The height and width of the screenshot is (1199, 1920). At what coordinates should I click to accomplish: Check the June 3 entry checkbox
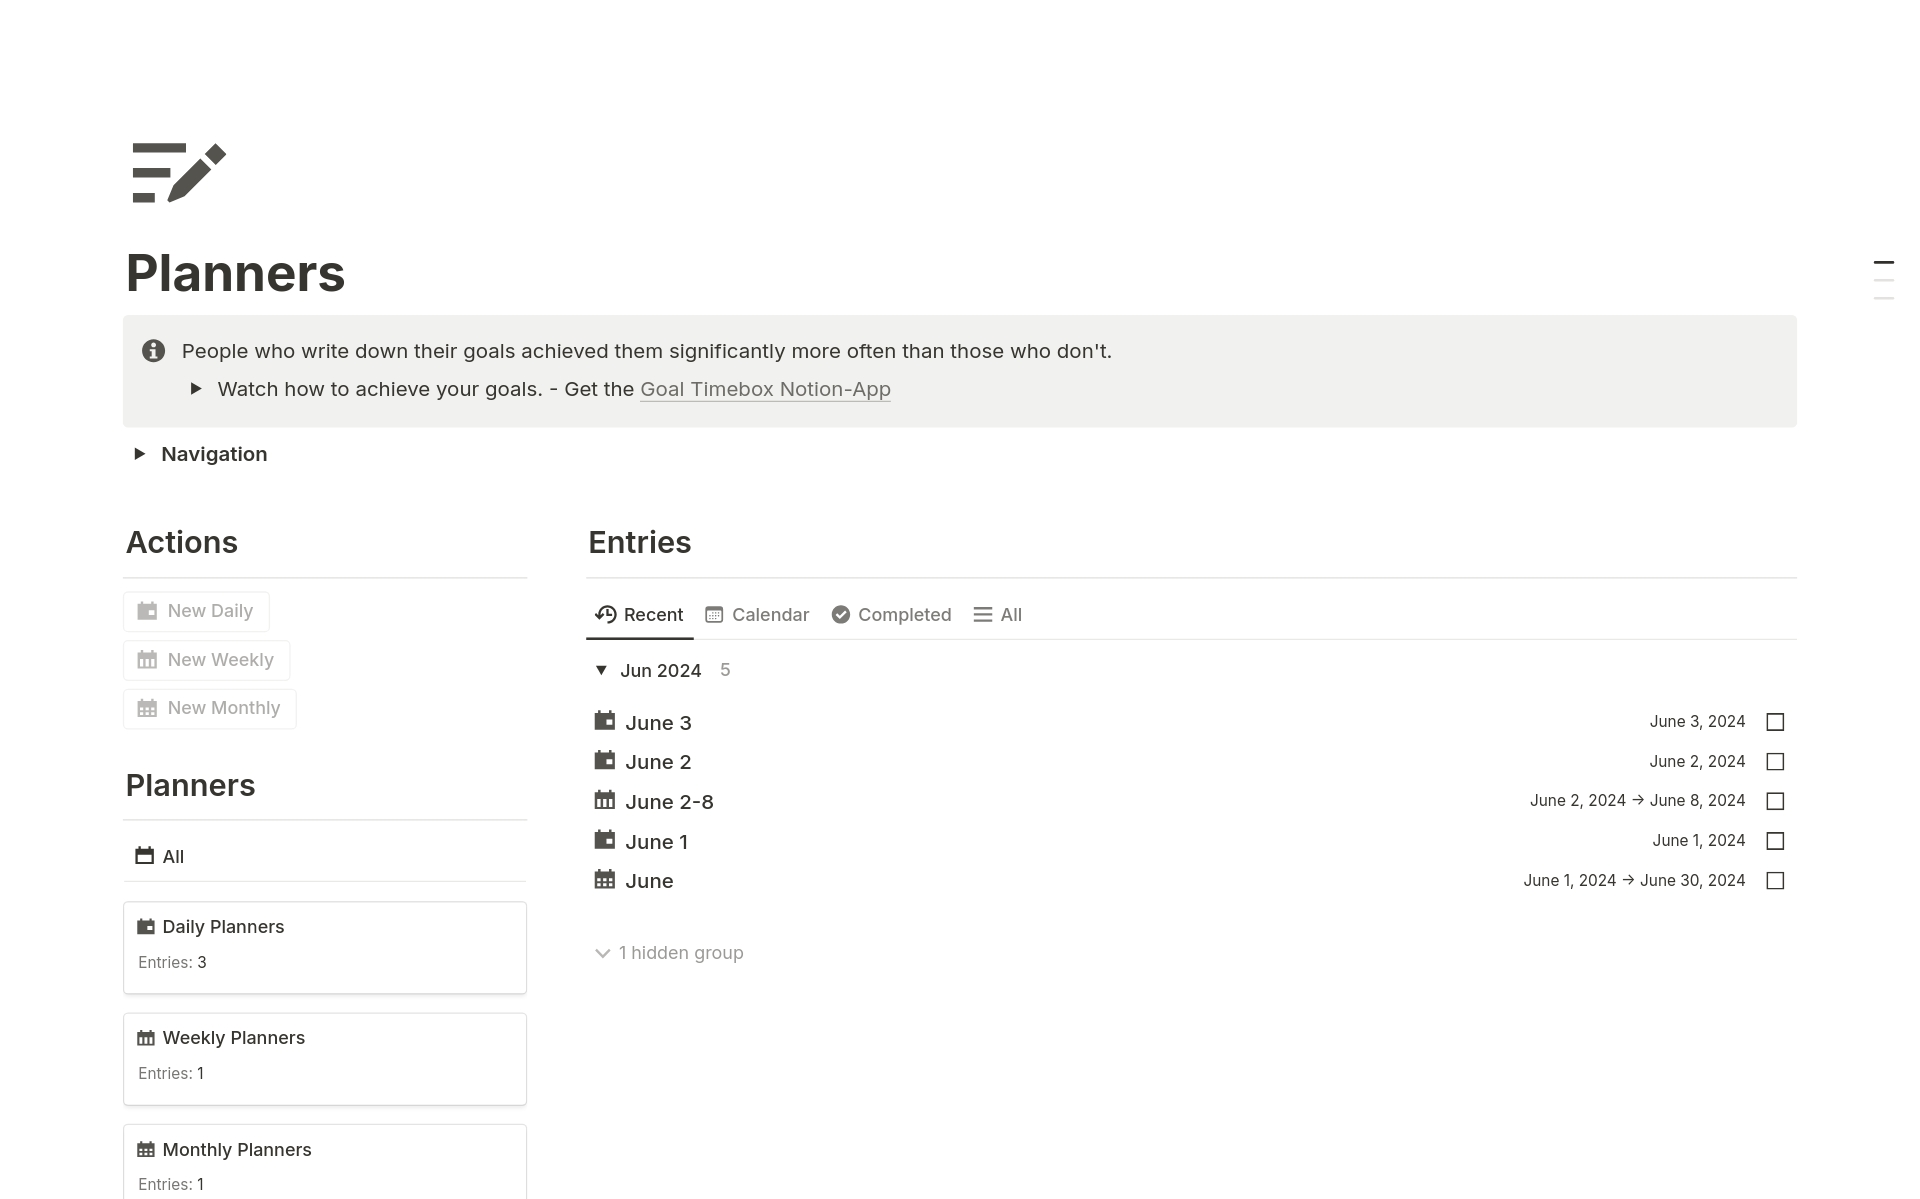[1775, 722]
